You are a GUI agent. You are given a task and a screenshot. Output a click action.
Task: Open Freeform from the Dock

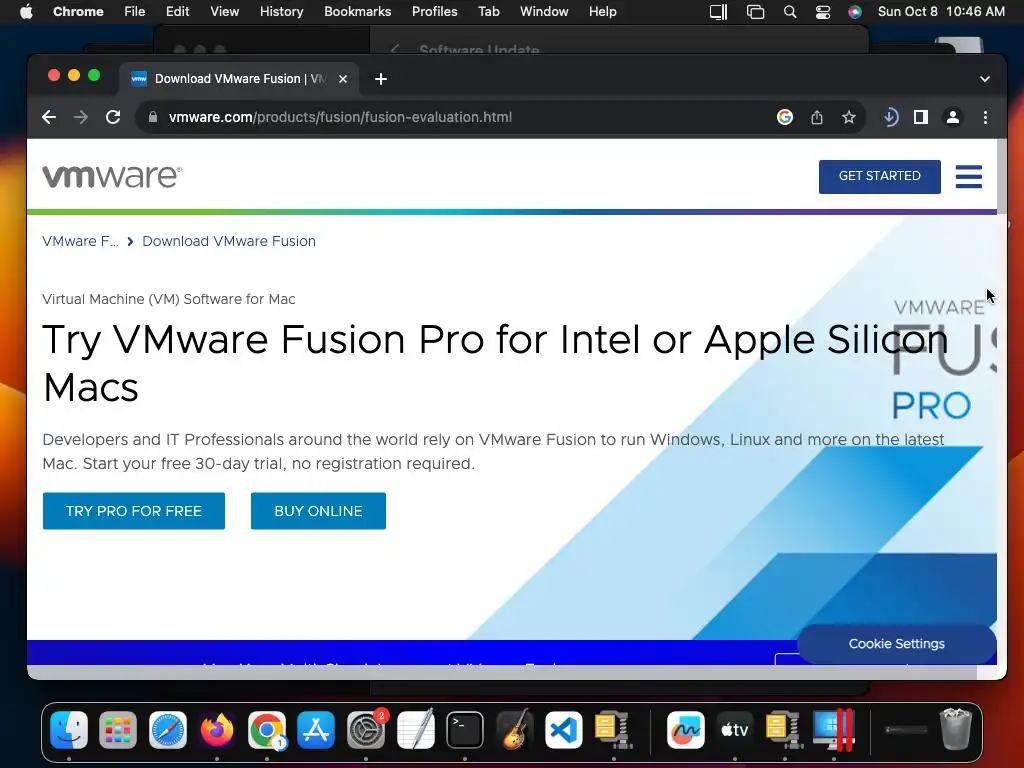point(686,729)
